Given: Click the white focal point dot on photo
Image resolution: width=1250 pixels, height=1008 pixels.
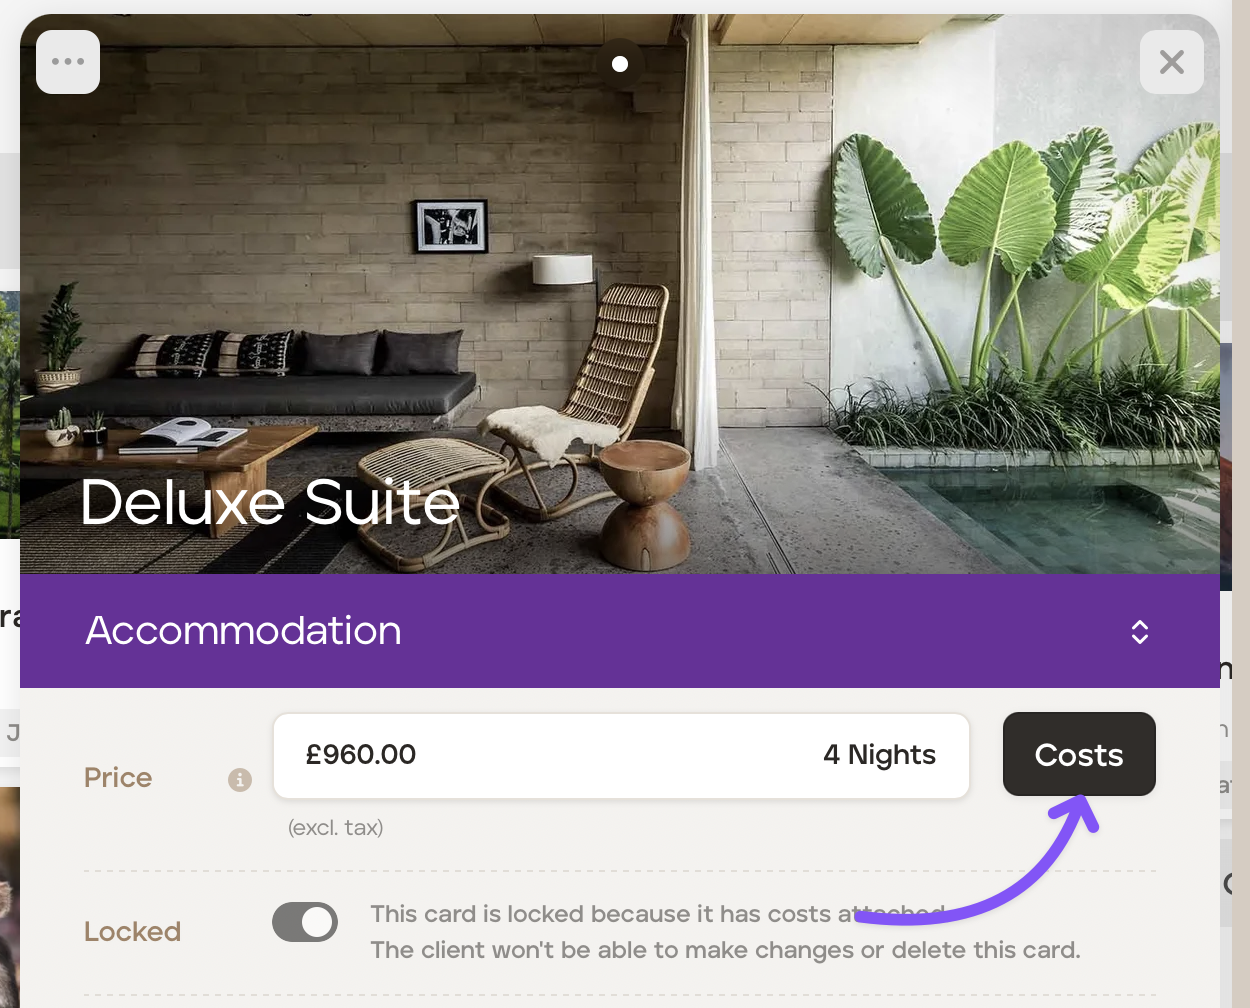Looking at the screenshot, I should 620,64.
